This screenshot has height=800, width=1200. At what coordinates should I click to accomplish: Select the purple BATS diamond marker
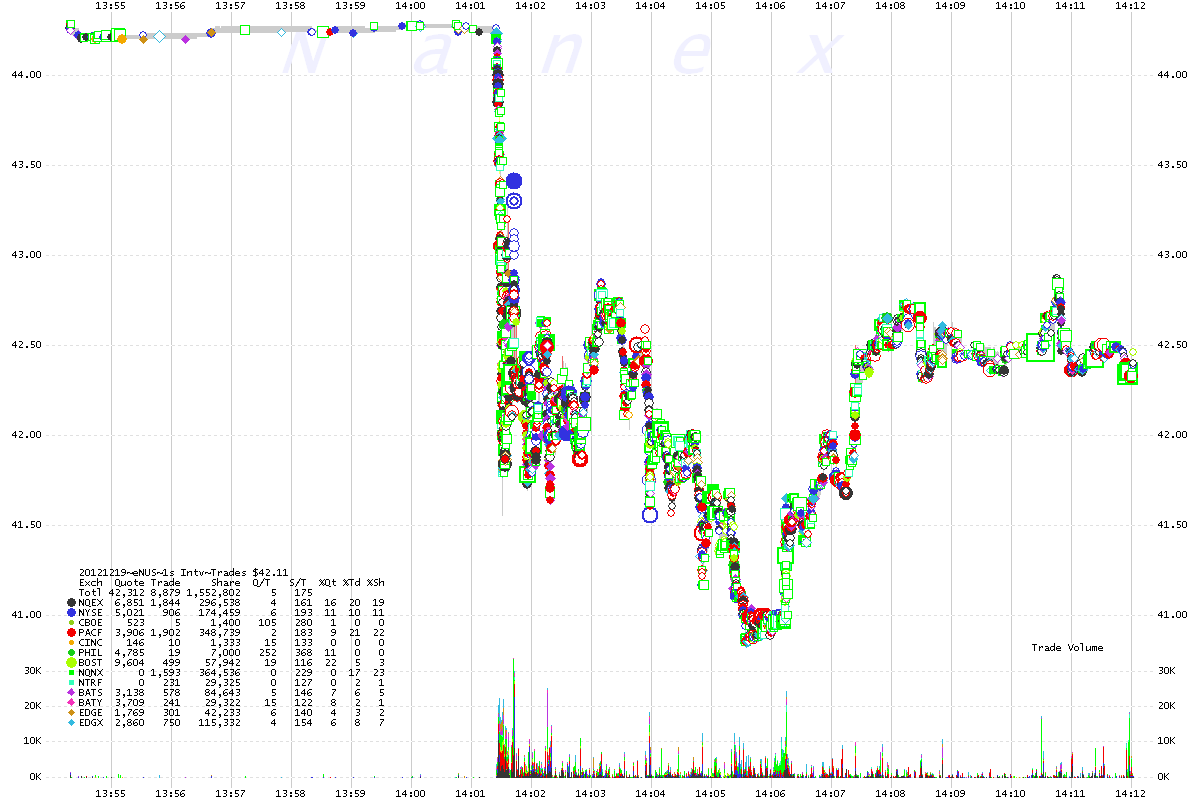[x=70, y=692]
